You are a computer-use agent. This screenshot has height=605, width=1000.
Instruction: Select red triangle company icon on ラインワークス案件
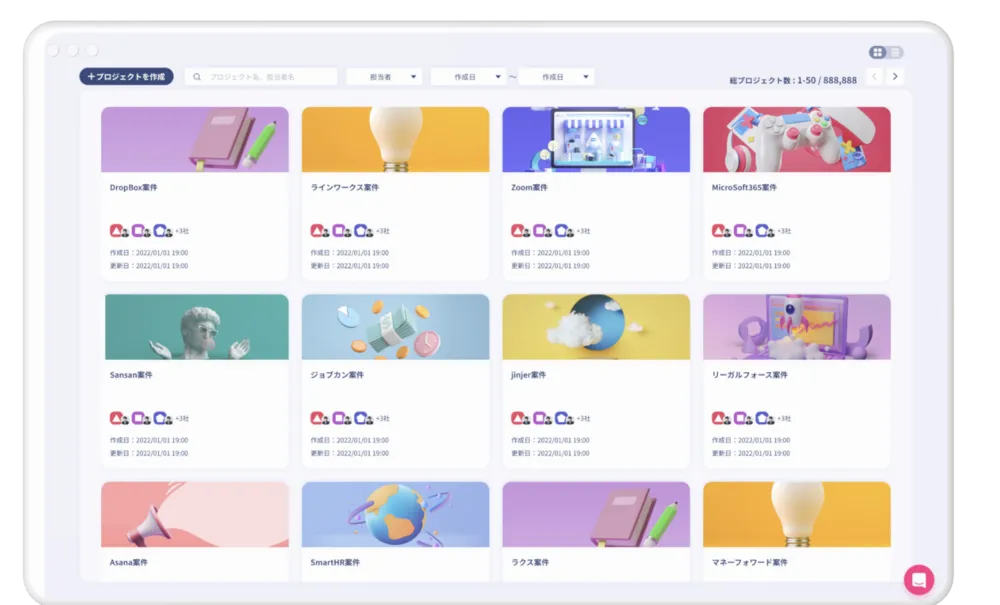pos(317,230)
